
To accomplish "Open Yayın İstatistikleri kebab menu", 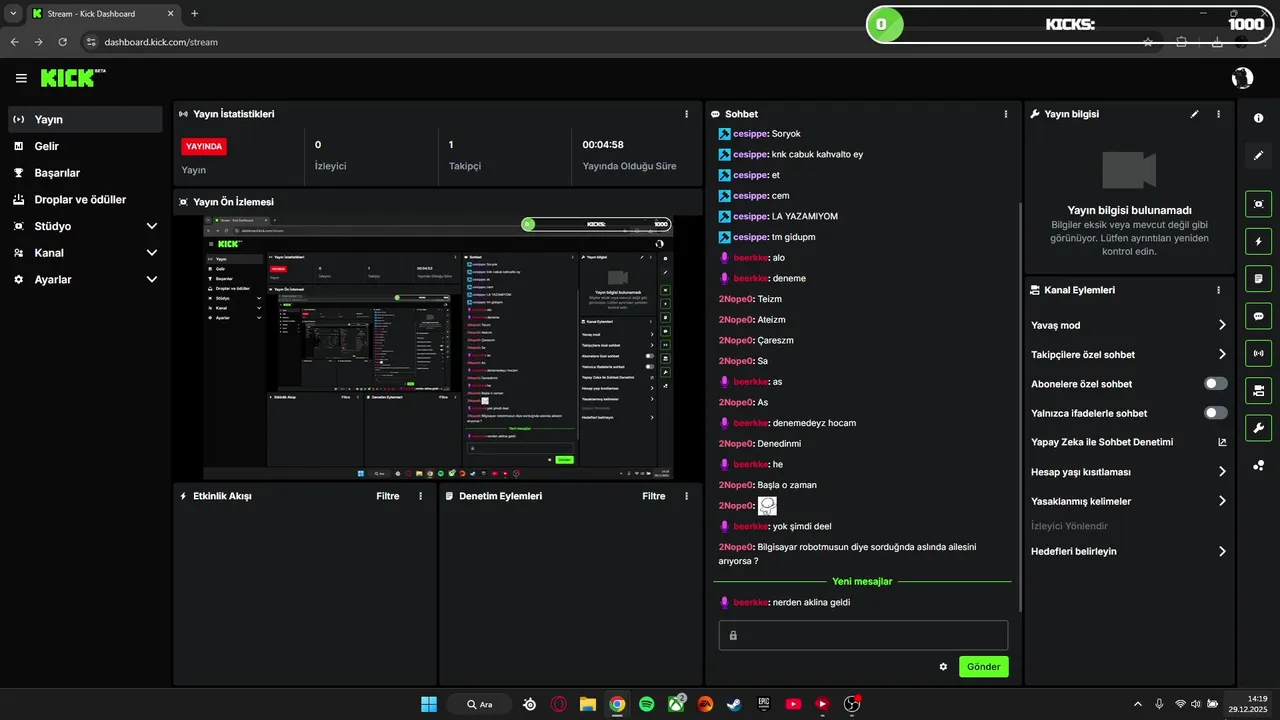I will pyautogui.click(x=685, y=114).
